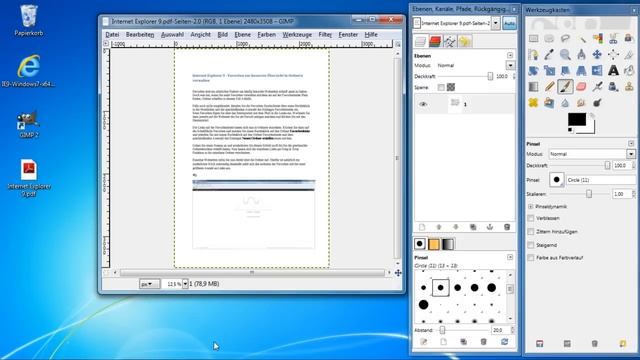Select the Zoom magnifier tool
Screen dimensions: 640x360
565,54
